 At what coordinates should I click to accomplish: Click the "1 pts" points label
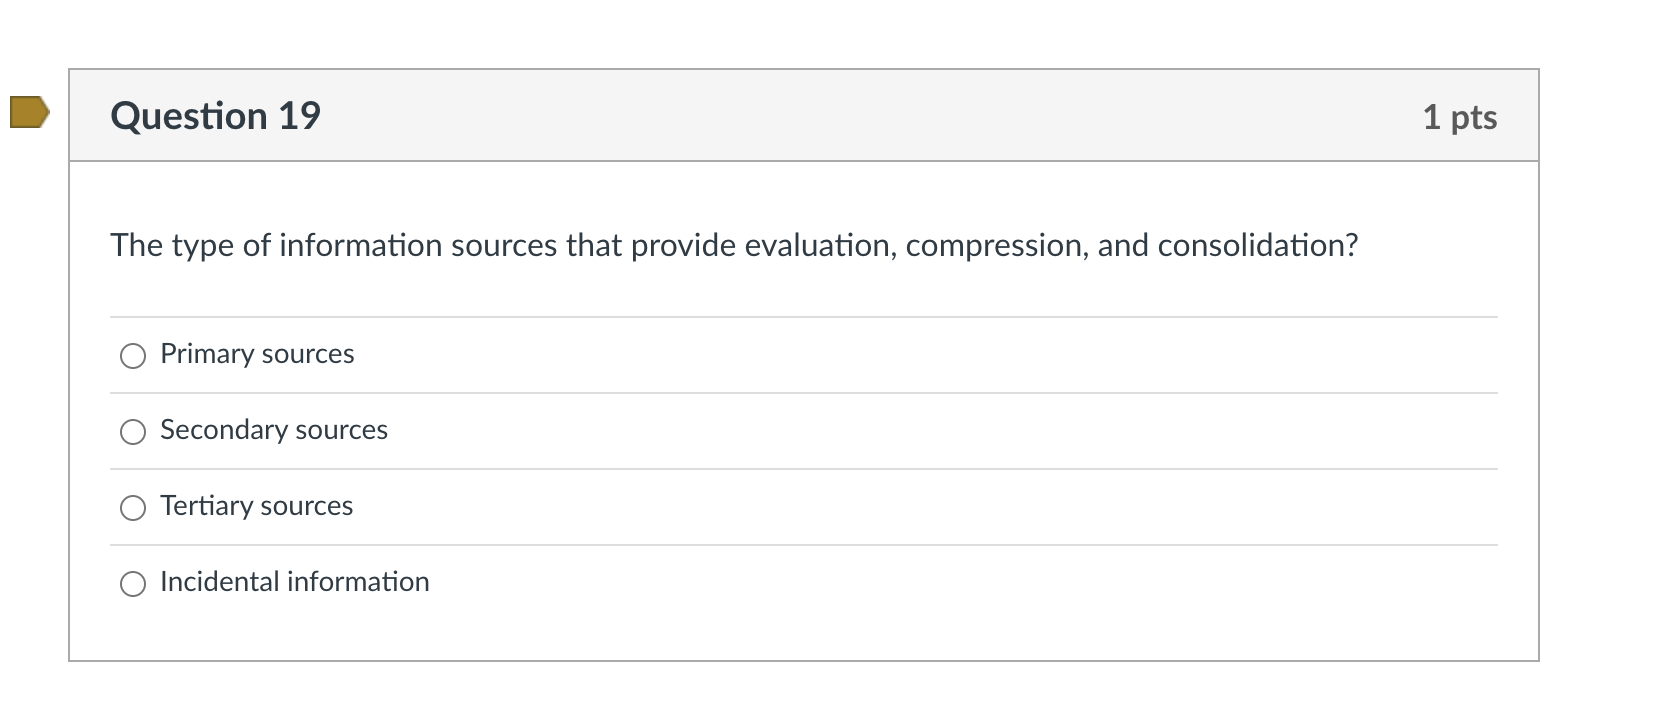pyautogui.click(x=1459, y=117)
